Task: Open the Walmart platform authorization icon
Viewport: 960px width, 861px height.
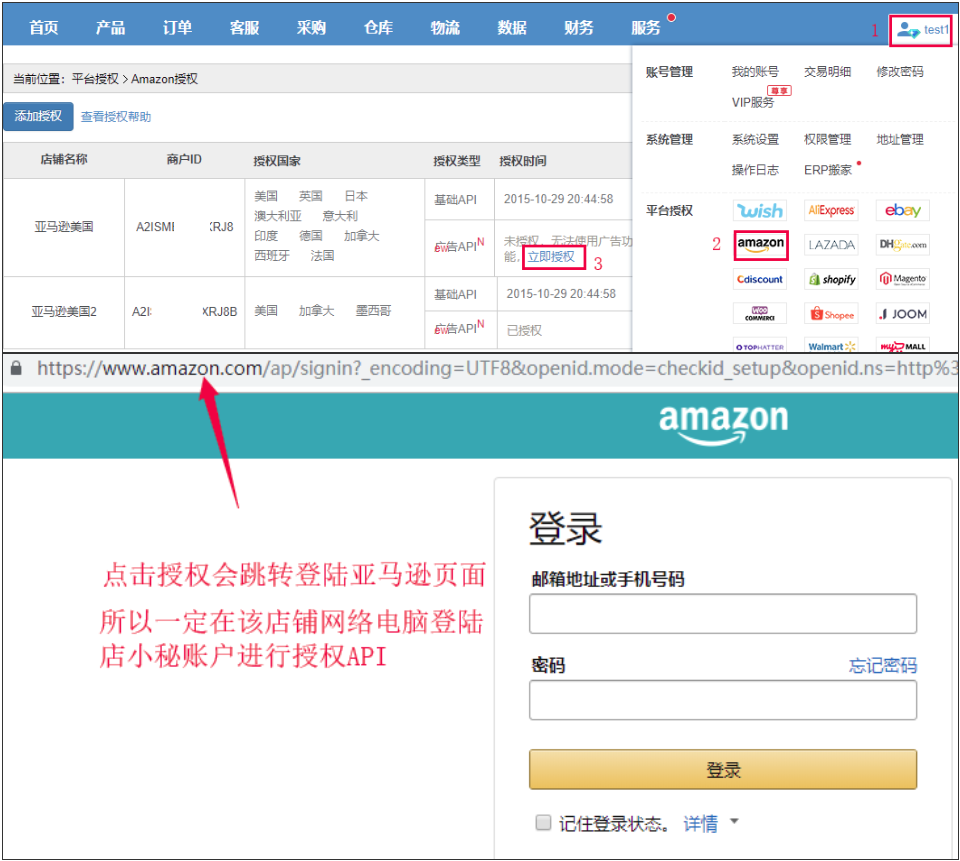Action: click(831, 345)
